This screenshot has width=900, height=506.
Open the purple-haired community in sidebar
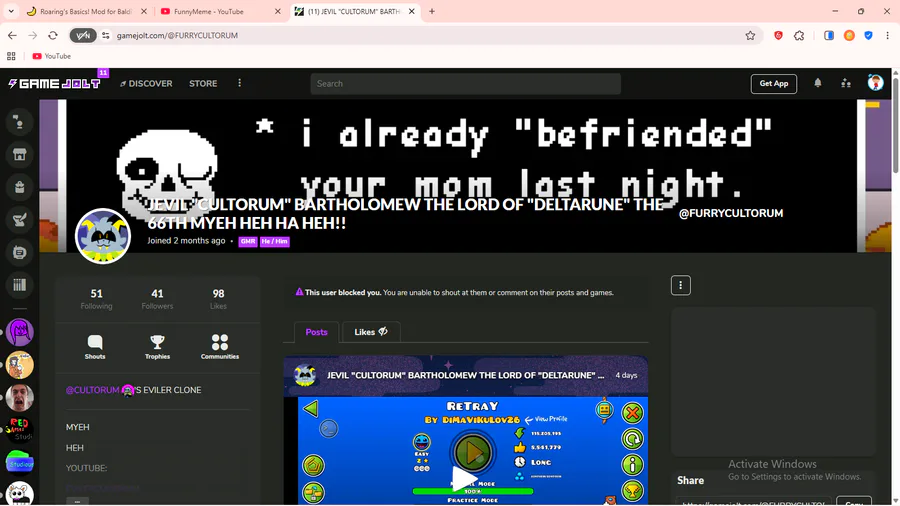click(20, 332)
